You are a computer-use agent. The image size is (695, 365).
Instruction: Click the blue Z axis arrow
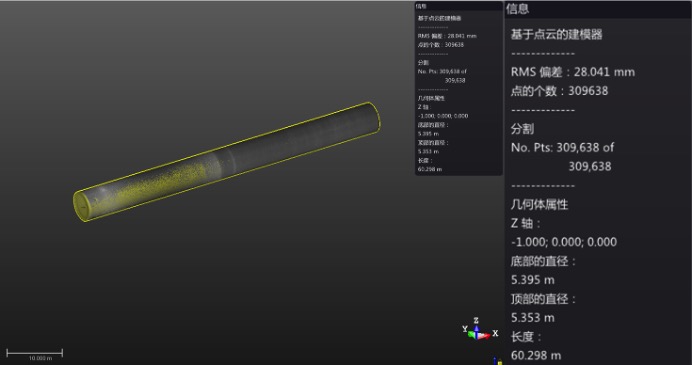(x=476, y=330)
